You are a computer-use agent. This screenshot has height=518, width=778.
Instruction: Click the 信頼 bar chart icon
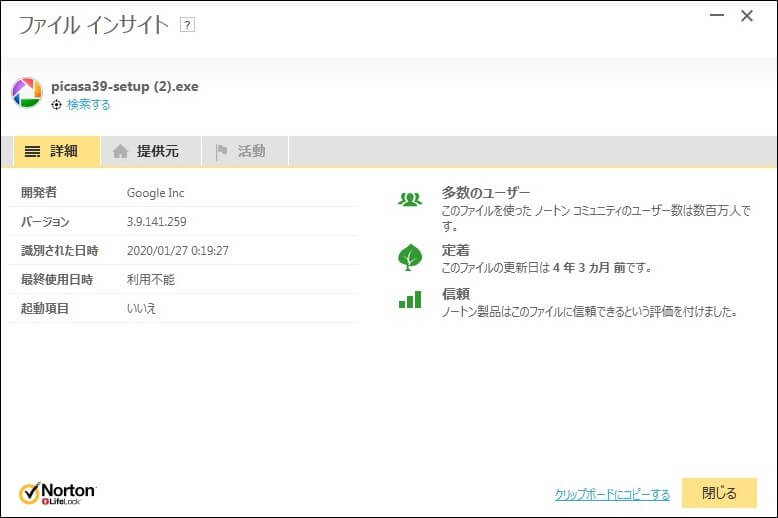tap(410, 300)
